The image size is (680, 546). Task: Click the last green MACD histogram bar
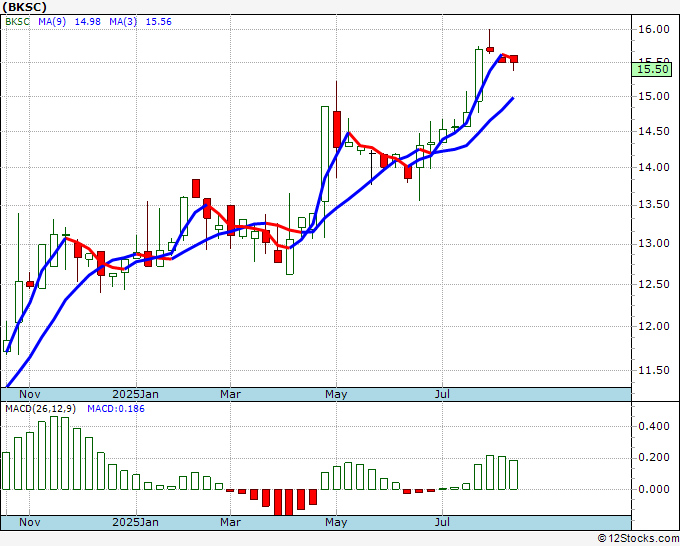(x=514, y=474)
